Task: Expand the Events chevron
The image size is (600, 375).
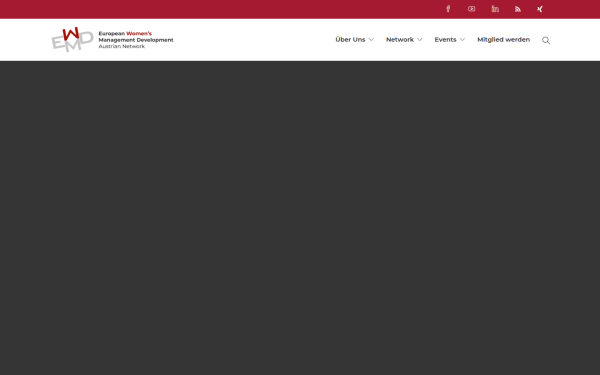Action: click(x=462, y=40)
